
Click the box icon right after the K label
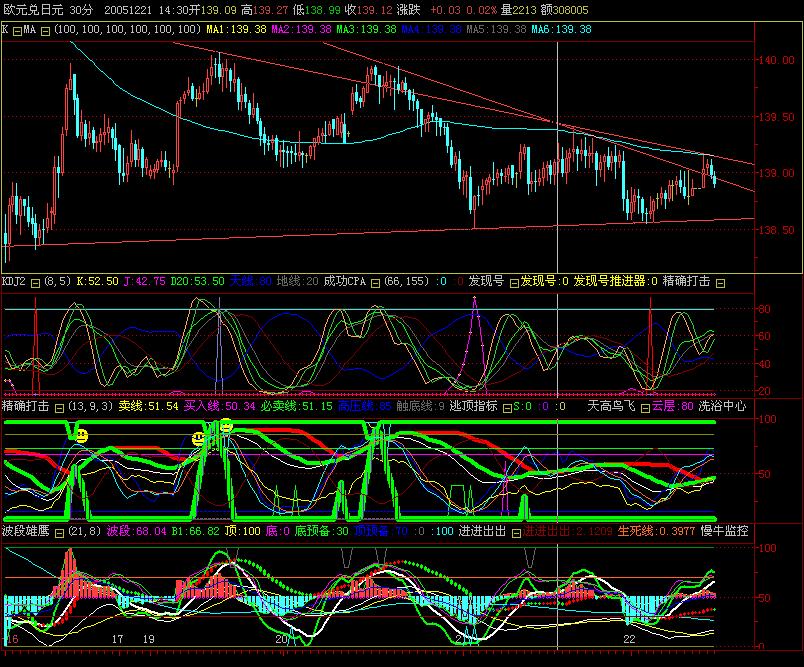[x=17, y=31]
